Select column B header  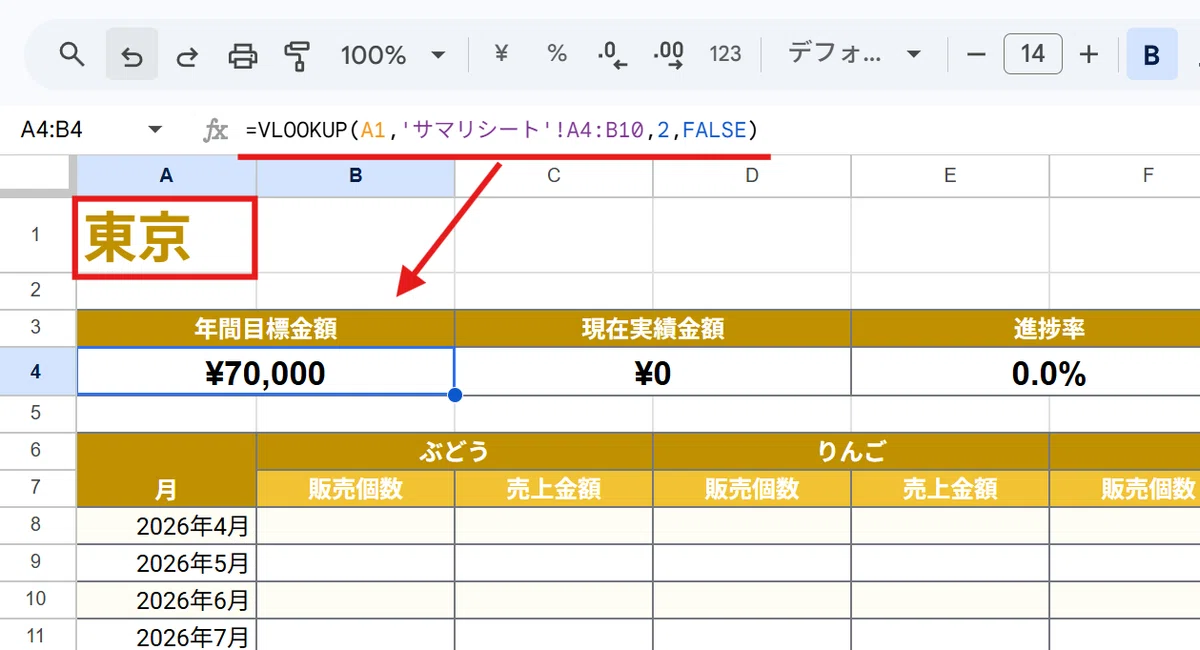pos(355,176)
